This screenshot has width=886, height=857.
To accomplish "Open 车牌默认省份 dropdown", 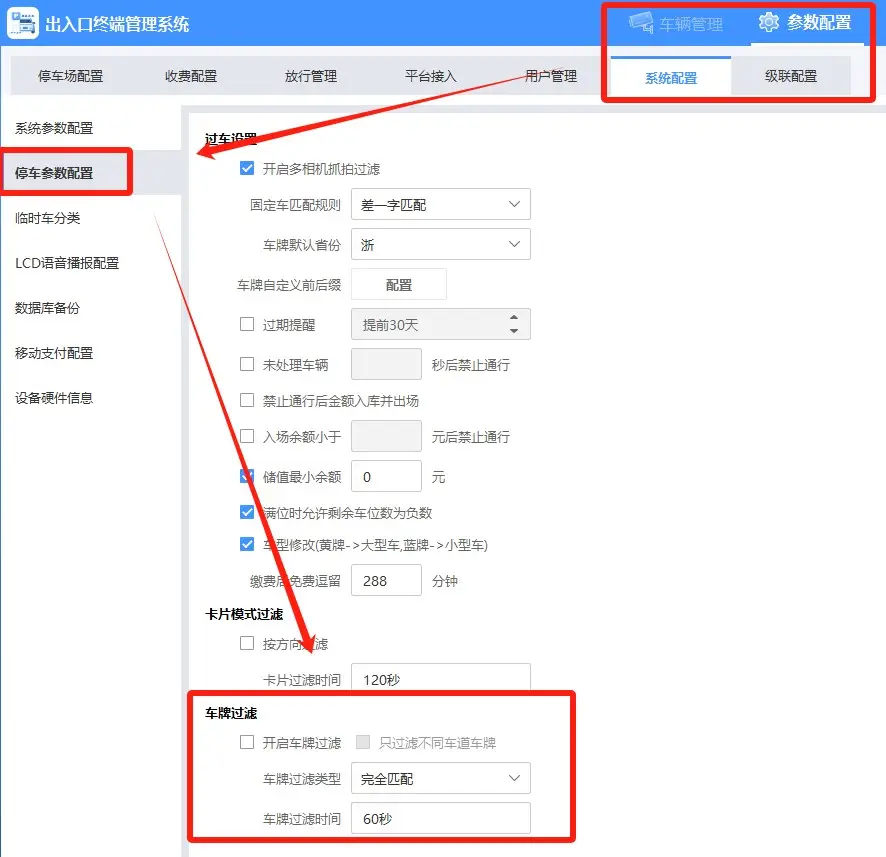I will [440, 244].
